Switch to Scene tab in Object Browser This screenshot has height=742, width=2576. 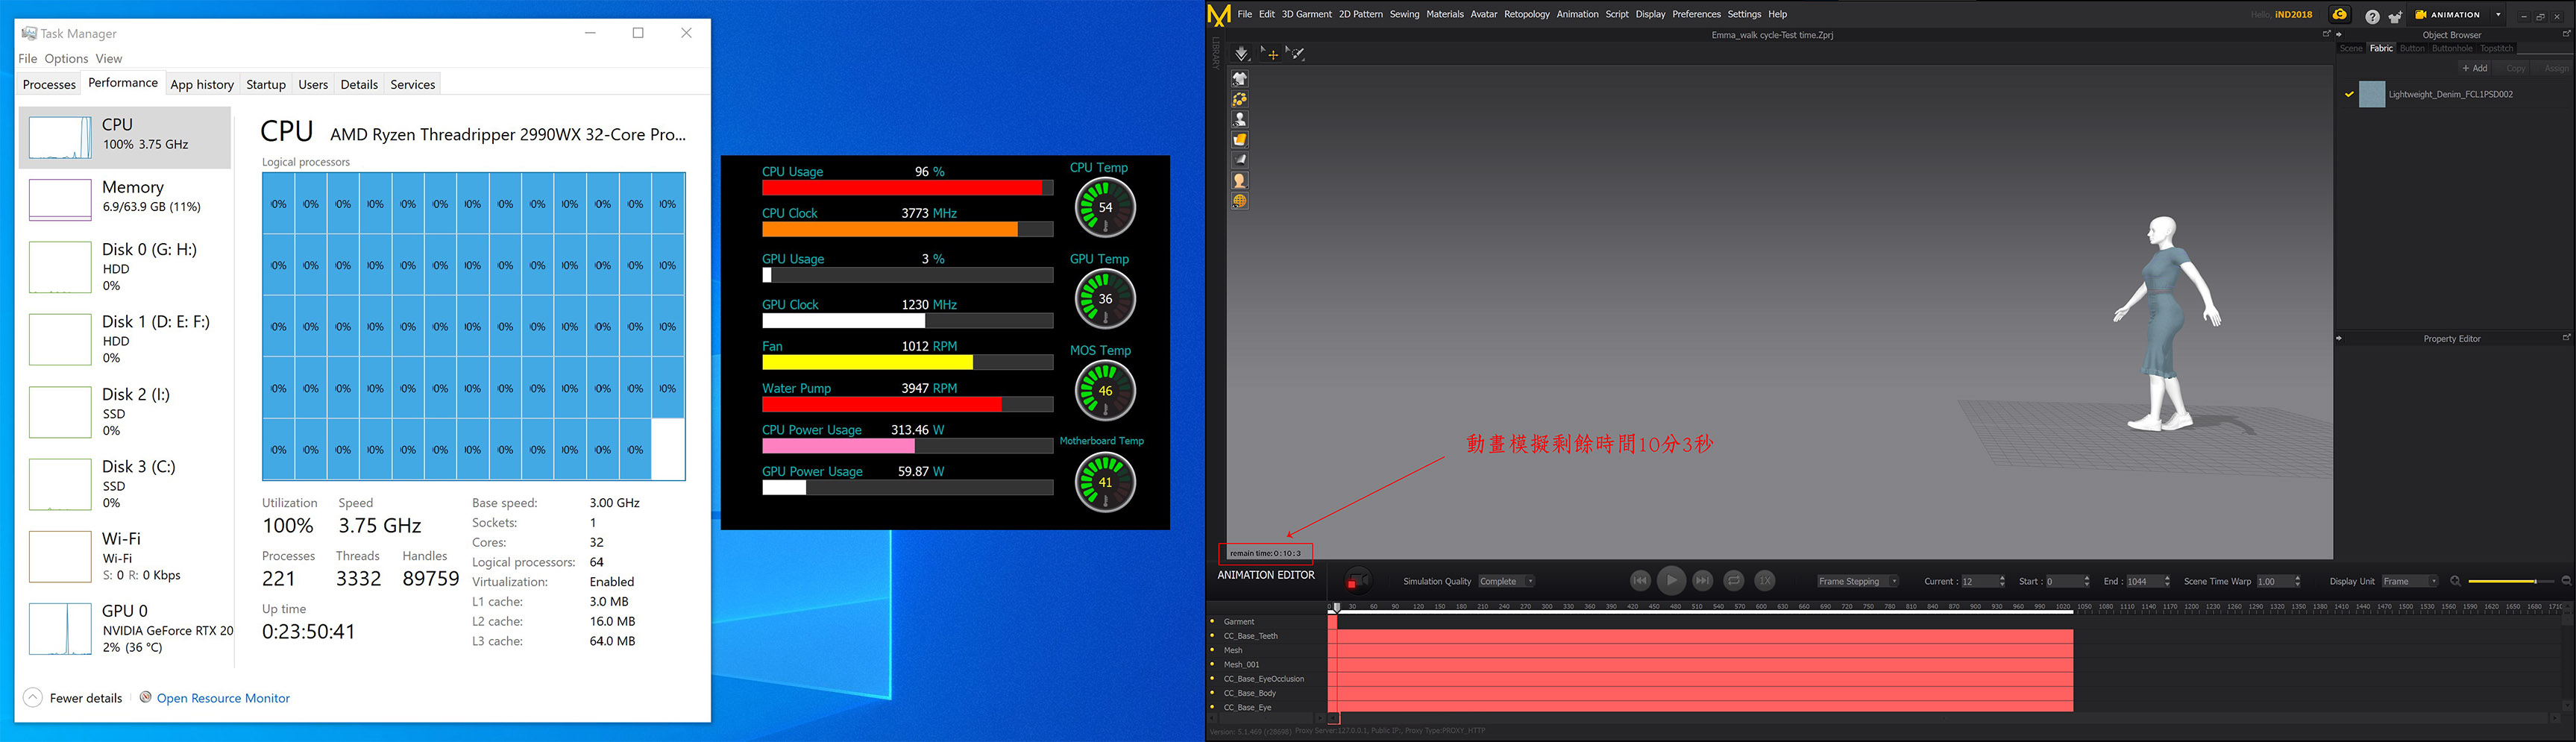pyautogui.click(x=2351, y=48)
